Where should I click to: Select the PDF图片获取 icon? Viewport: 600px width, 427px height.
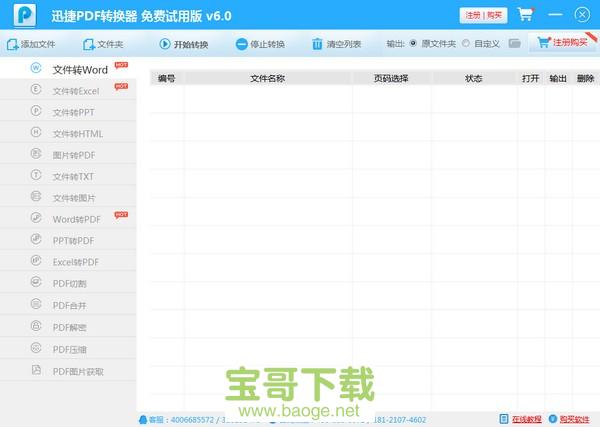point(36,370)
